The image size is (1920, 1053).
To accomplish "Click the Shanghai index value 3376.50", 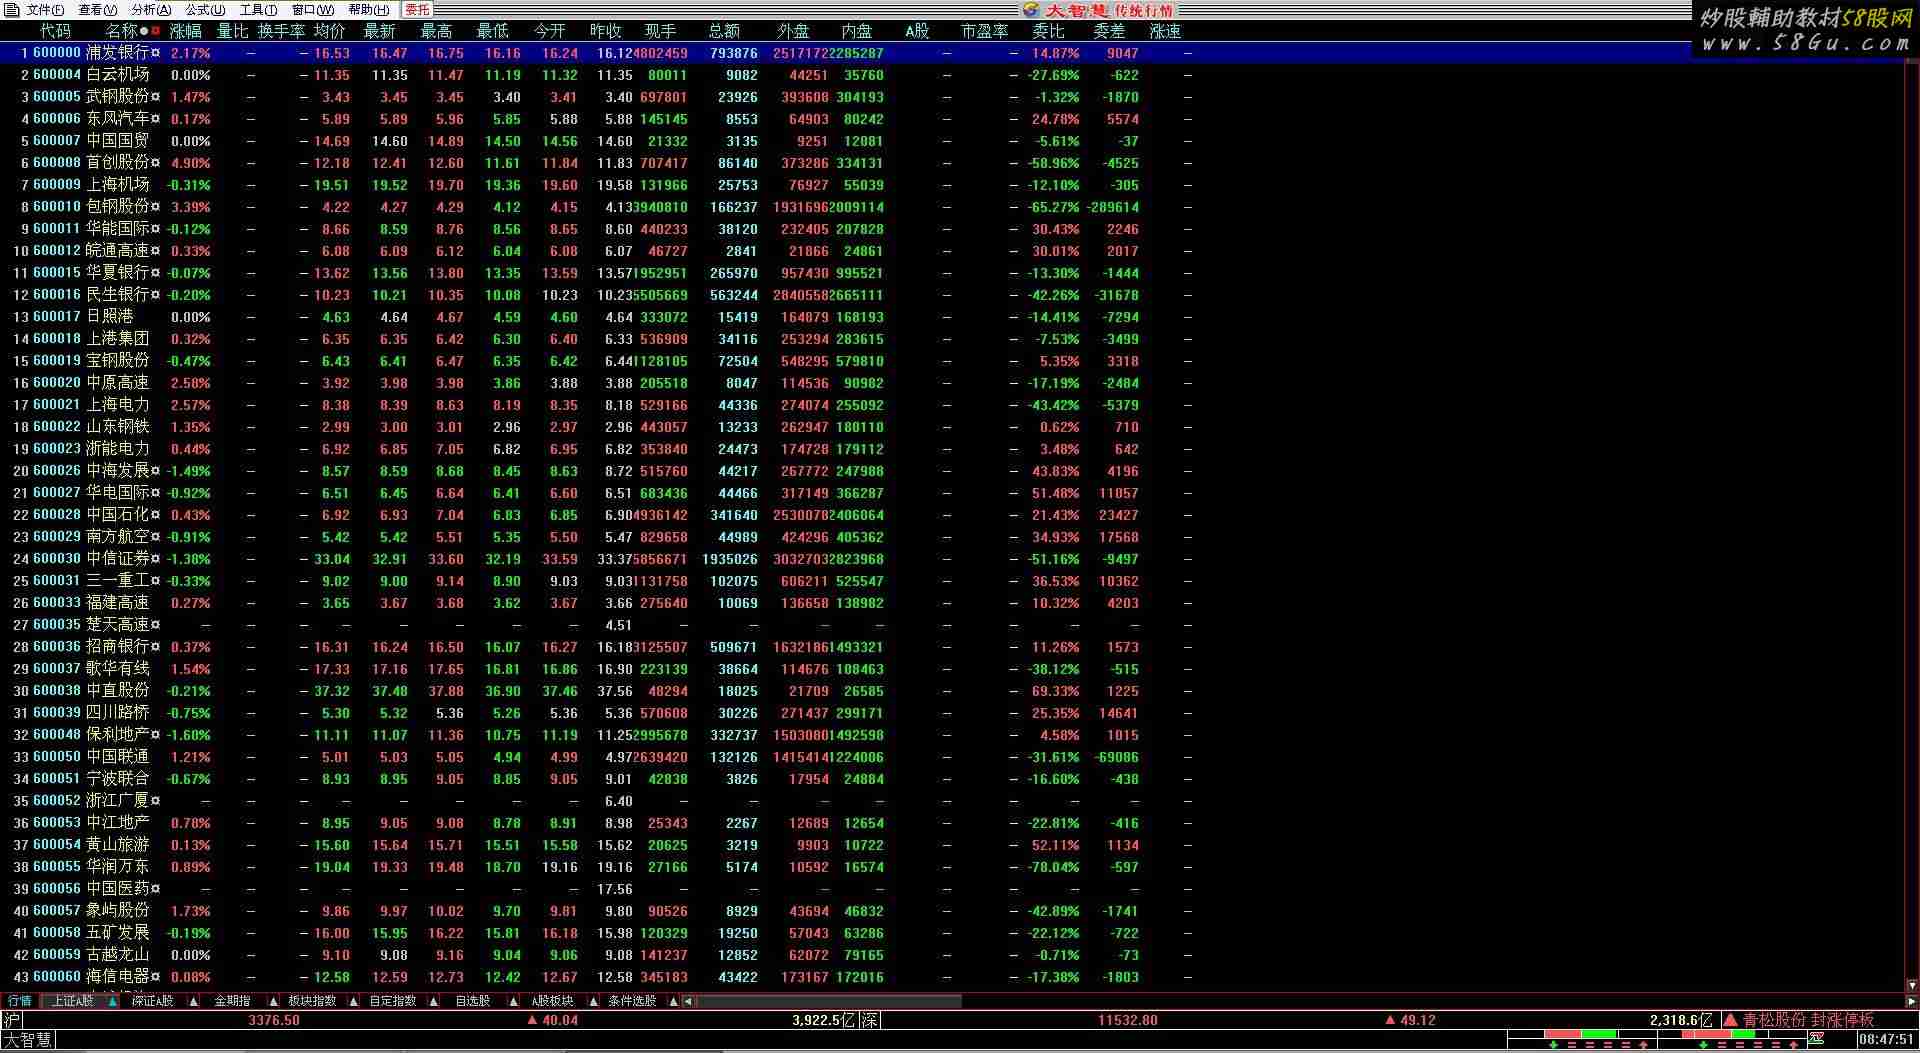I will 274,1020.
